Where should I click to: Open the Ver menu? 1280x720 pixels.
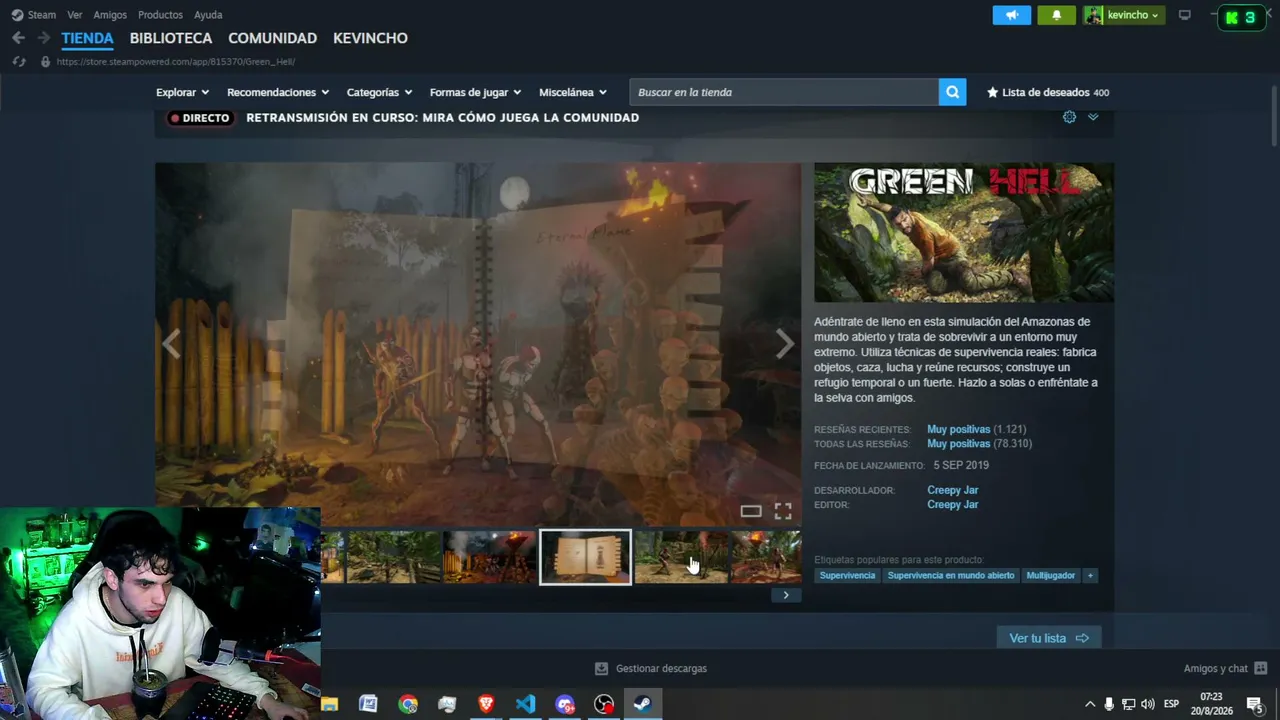(75, 15)
